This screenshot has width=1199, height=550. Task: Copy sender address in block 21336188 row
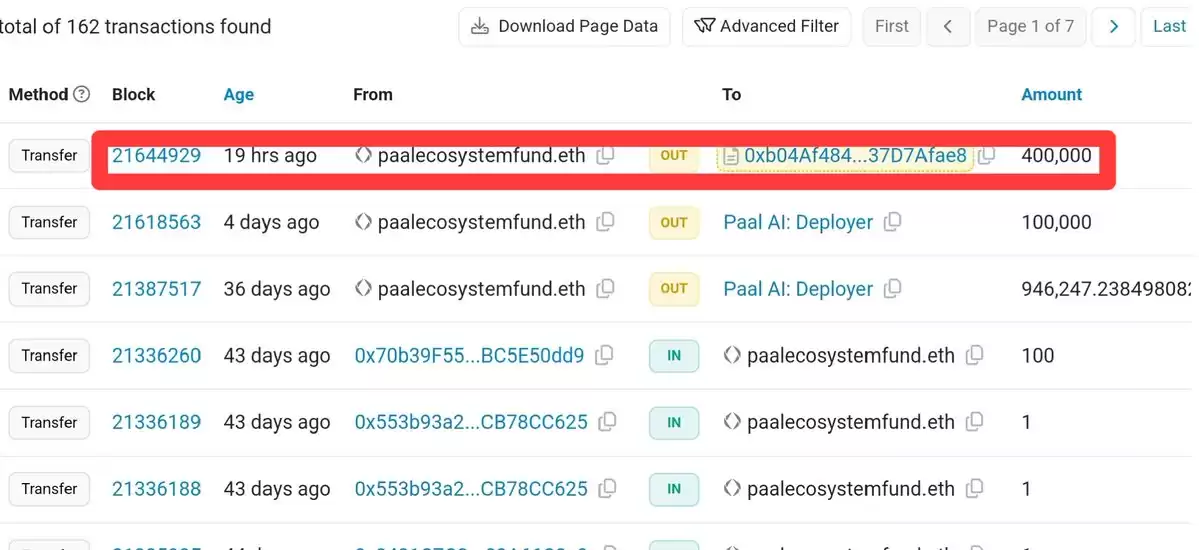[607, 489]
